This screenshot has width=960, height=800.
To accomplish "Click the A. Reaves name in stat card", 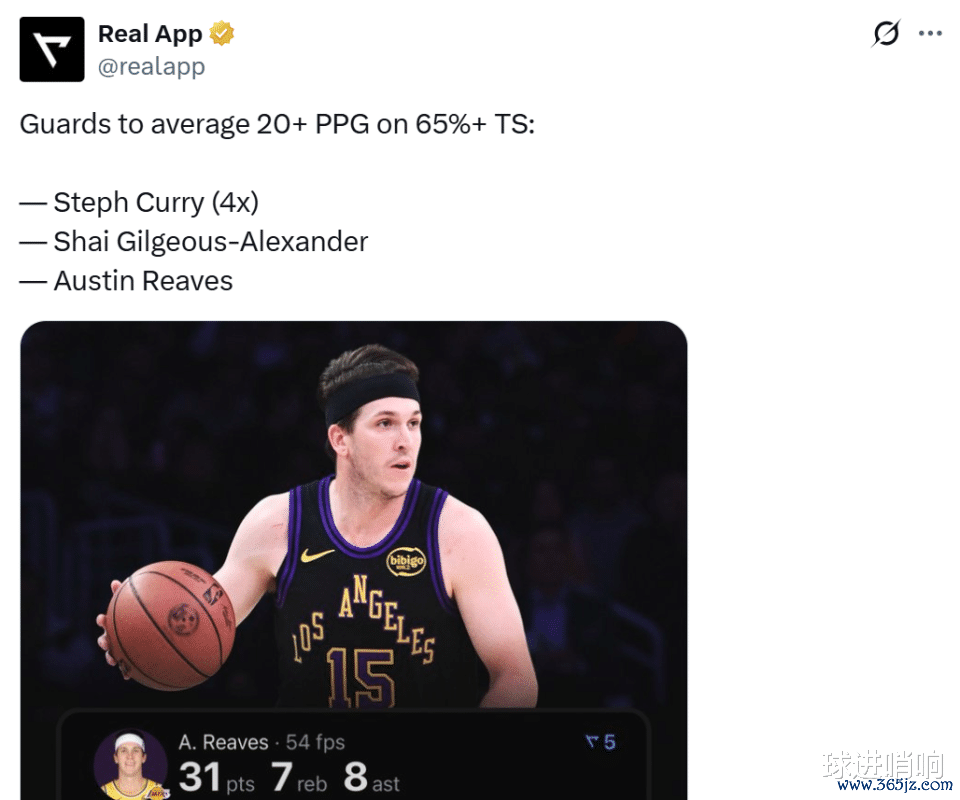I will 223,742.
